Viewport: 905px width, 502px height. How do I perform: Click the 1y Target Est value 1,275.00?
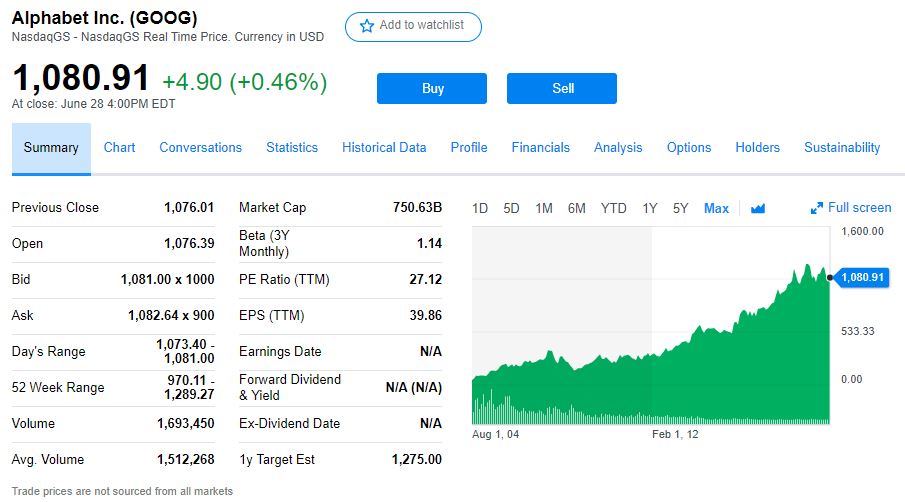click(417, 460)
